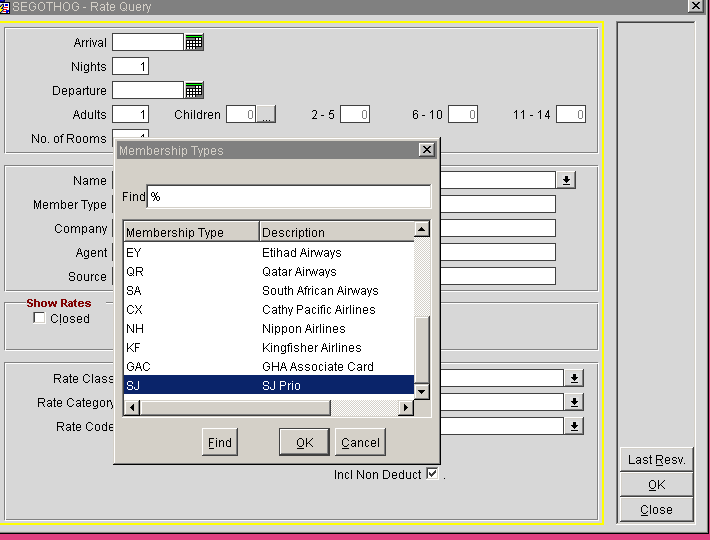Click the Membership Type column header
This screenshot has height=540, width=710.
(x=192, y=232)
